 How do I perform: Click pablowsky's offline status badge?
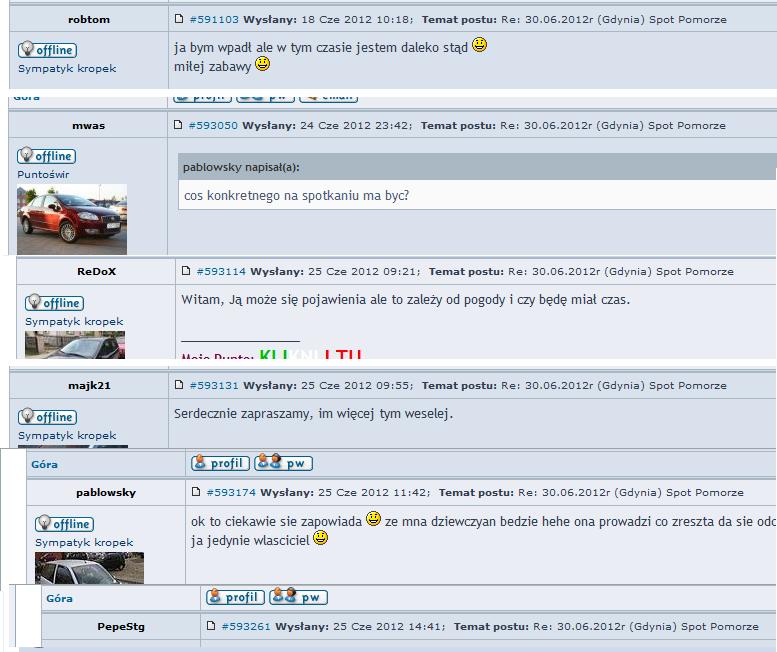64,524
